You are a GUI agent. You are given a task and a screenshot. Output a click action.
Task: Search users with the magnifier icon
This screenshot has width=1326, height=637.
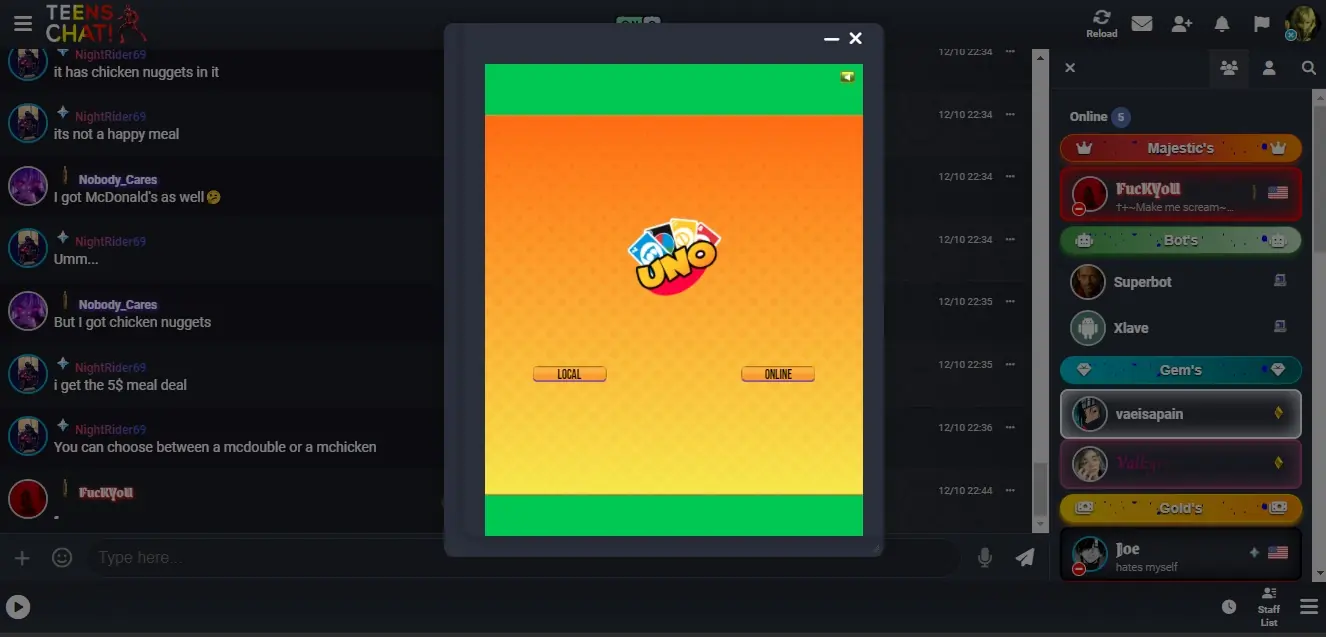(x=1308, y=68)
